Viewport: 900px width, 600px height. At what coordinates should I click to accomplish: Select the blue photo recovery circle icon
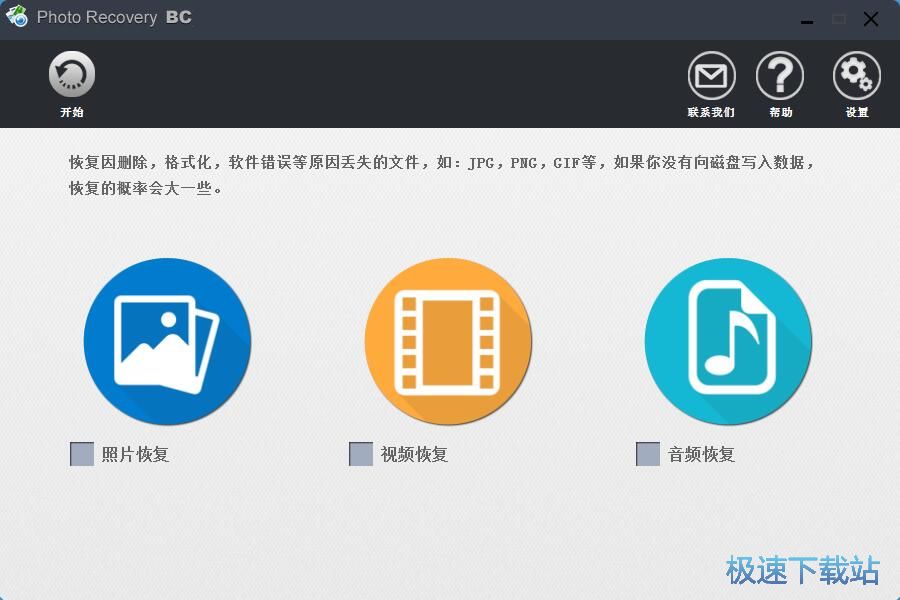[167, 342]
